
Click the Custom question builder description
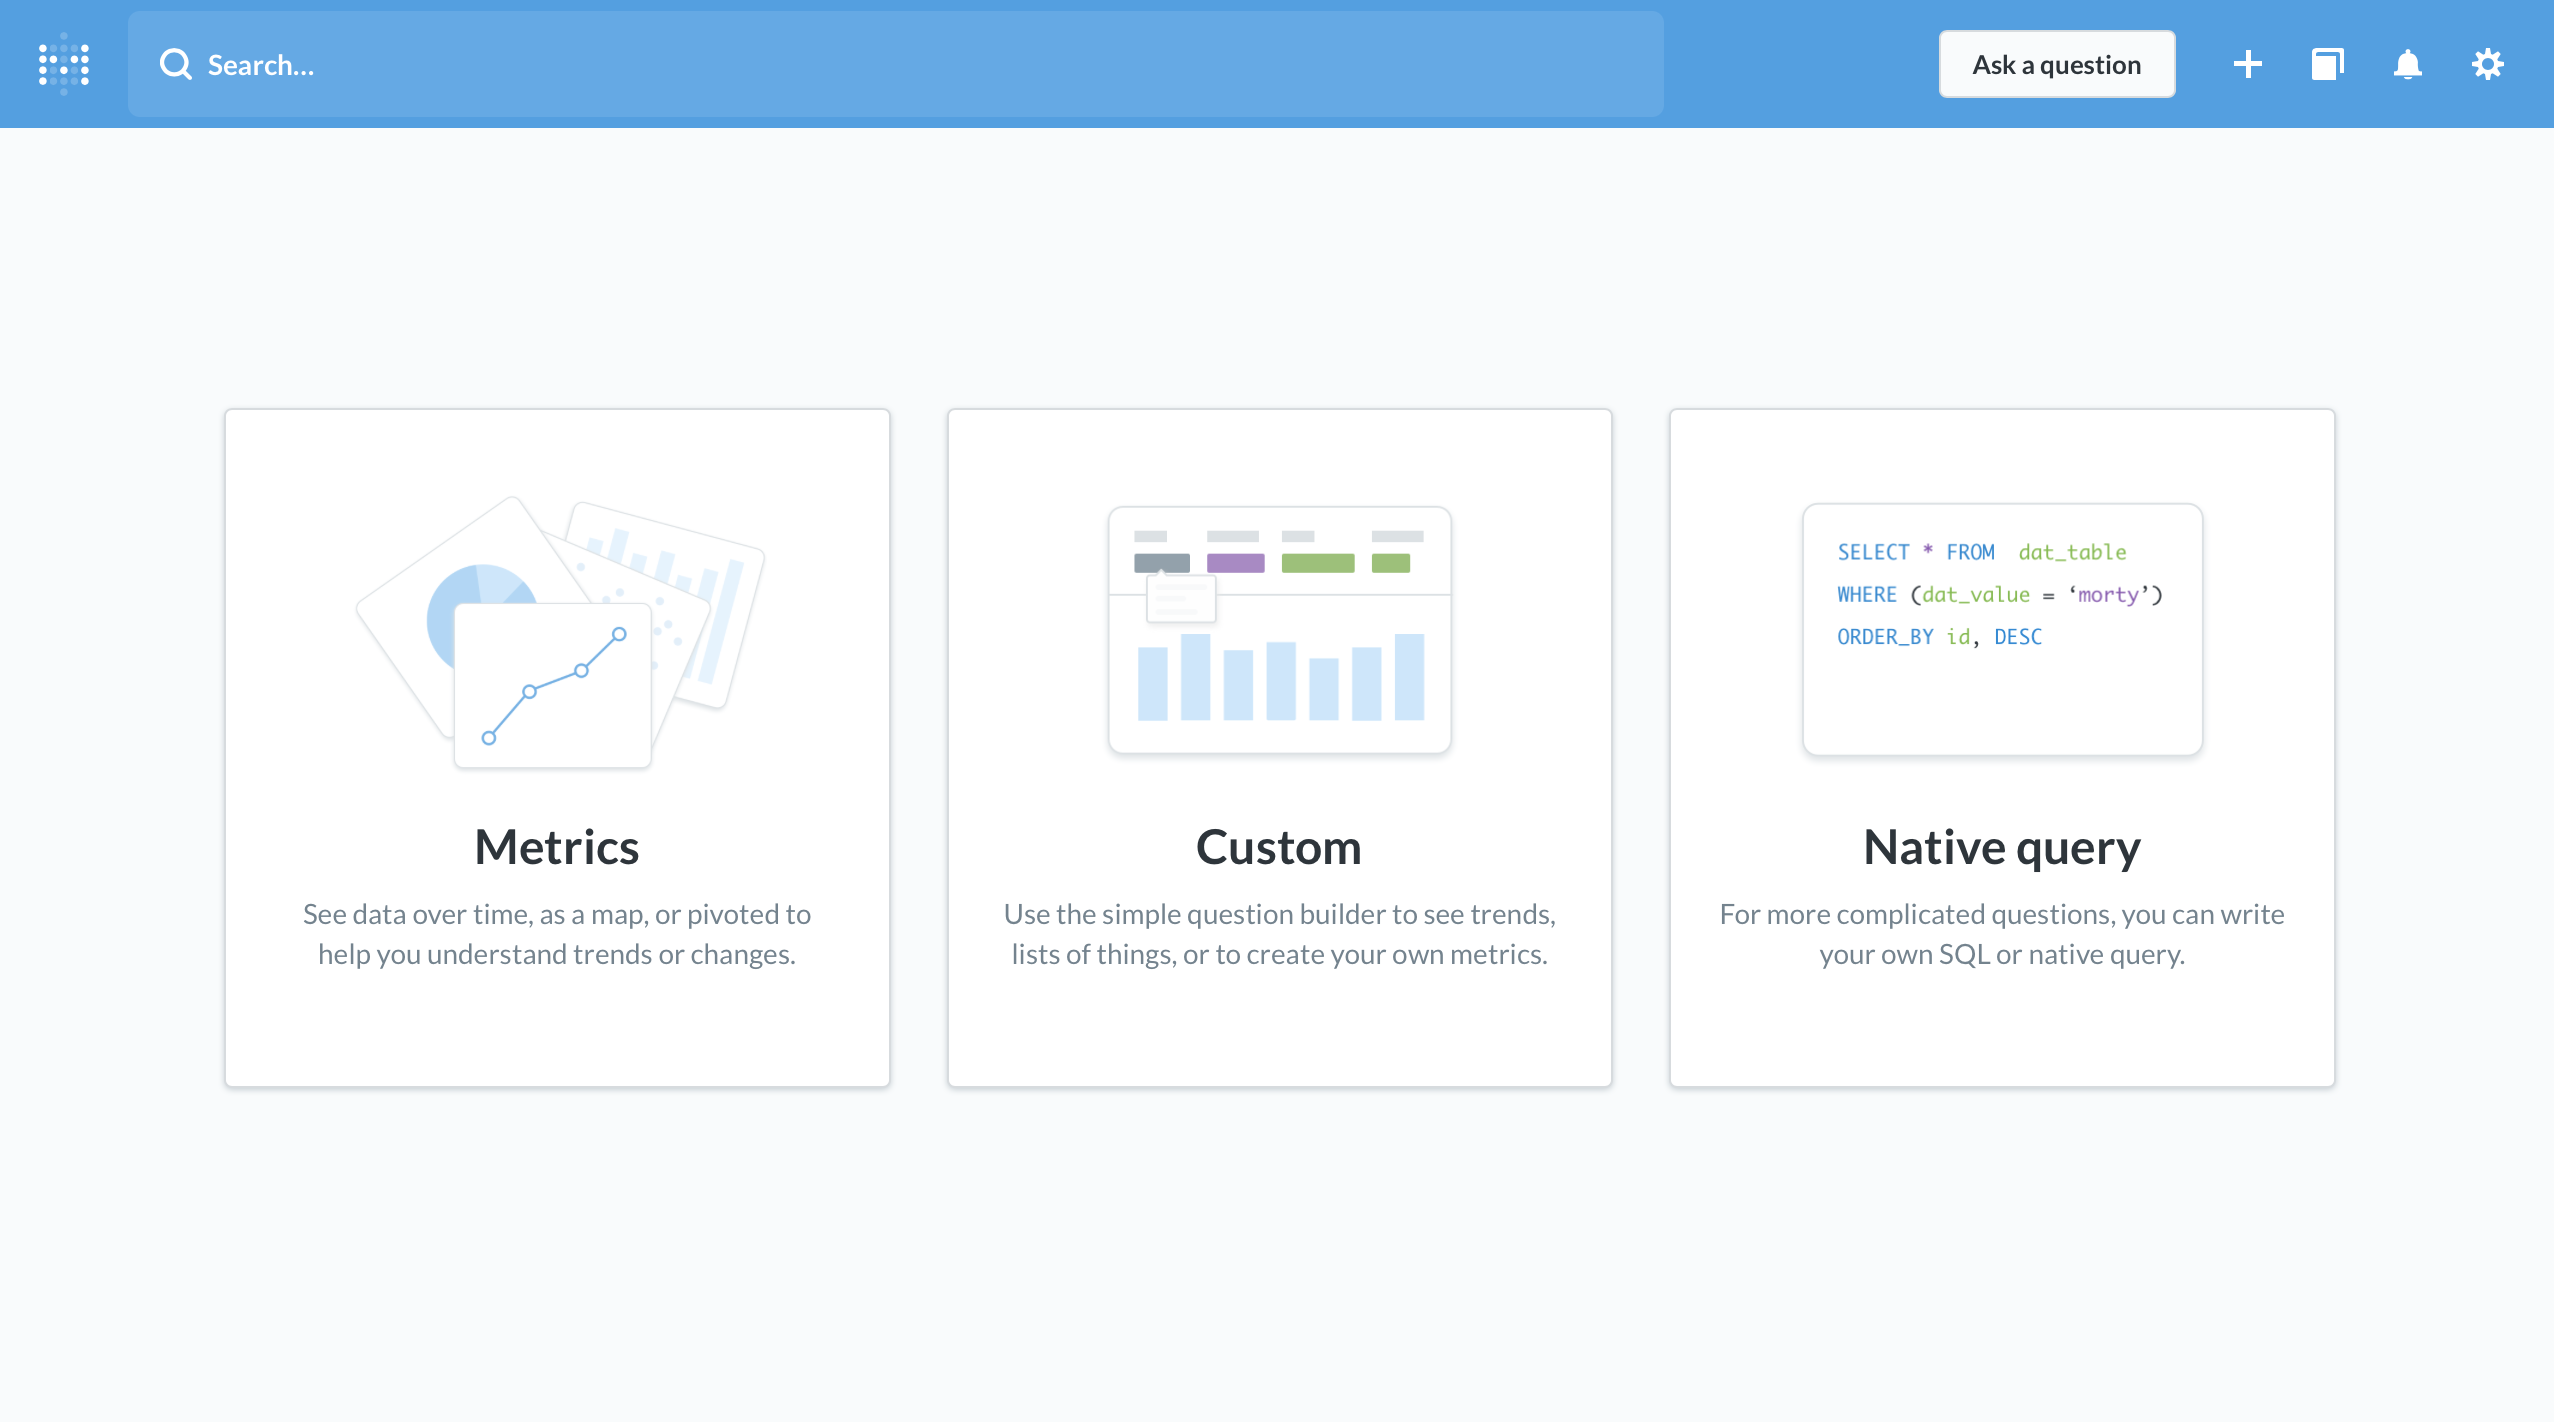coord(1279,934)
